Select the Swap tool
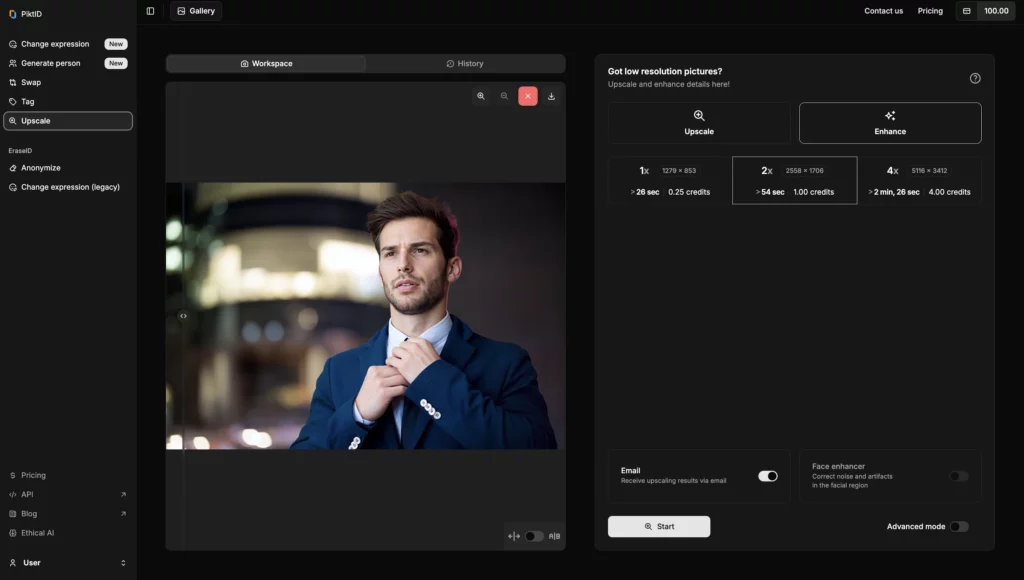The width and height of the screenshot is (1024, 580). click(31, 81)
